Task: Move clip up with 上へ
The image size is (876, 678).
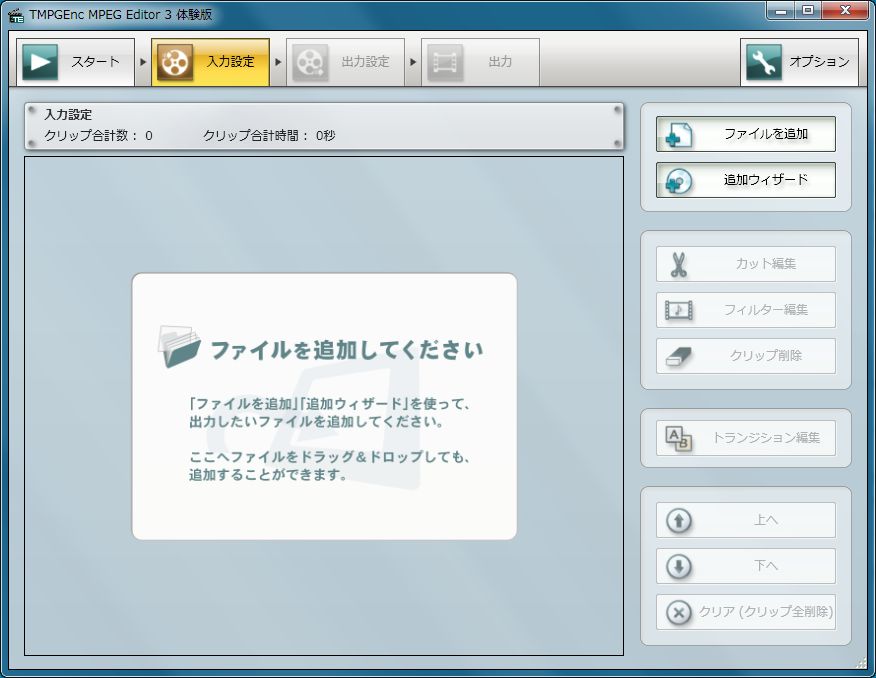Action: (x=746, y=520)
